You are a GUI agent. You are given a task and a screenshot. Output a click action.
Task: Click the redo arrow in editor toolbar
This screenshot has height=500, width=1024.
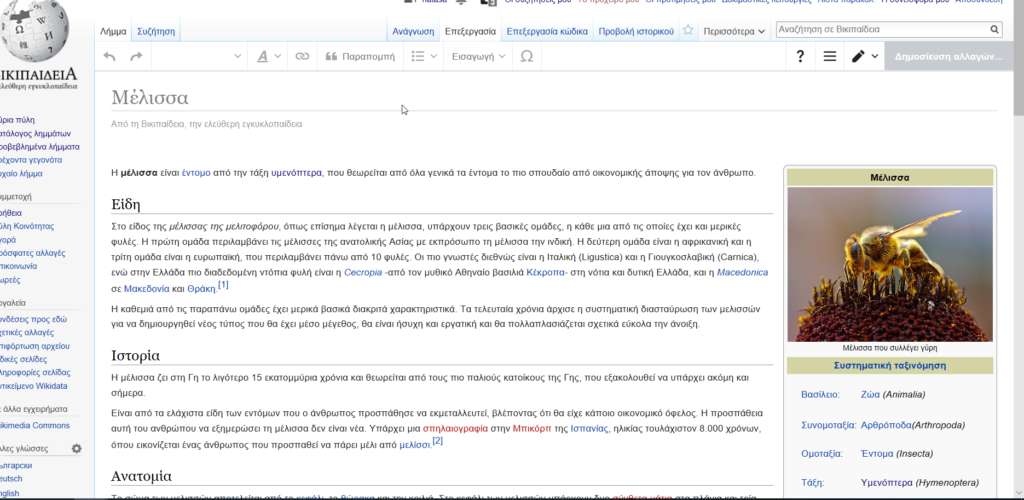136,57
